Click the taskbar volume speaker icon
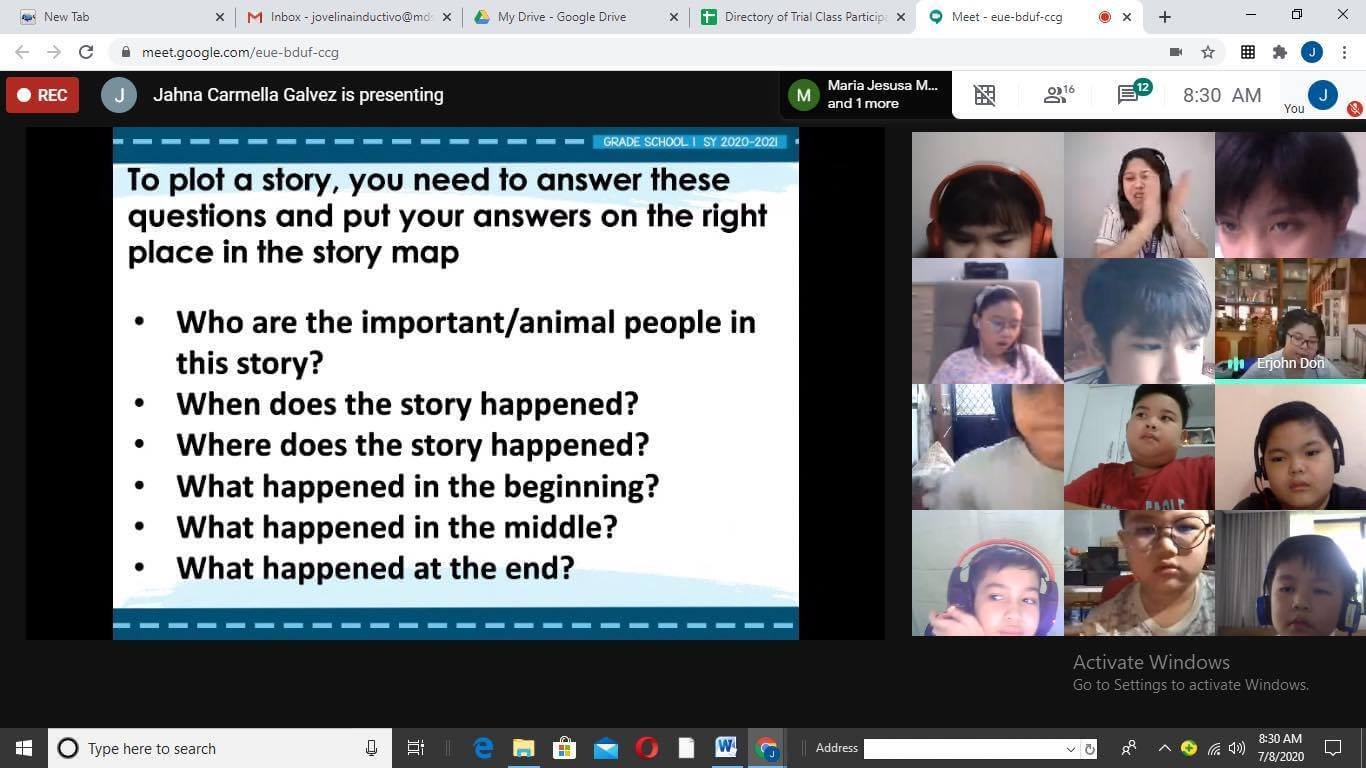The width and height of the screenshot is (1366, 768). pos(1237,748)
